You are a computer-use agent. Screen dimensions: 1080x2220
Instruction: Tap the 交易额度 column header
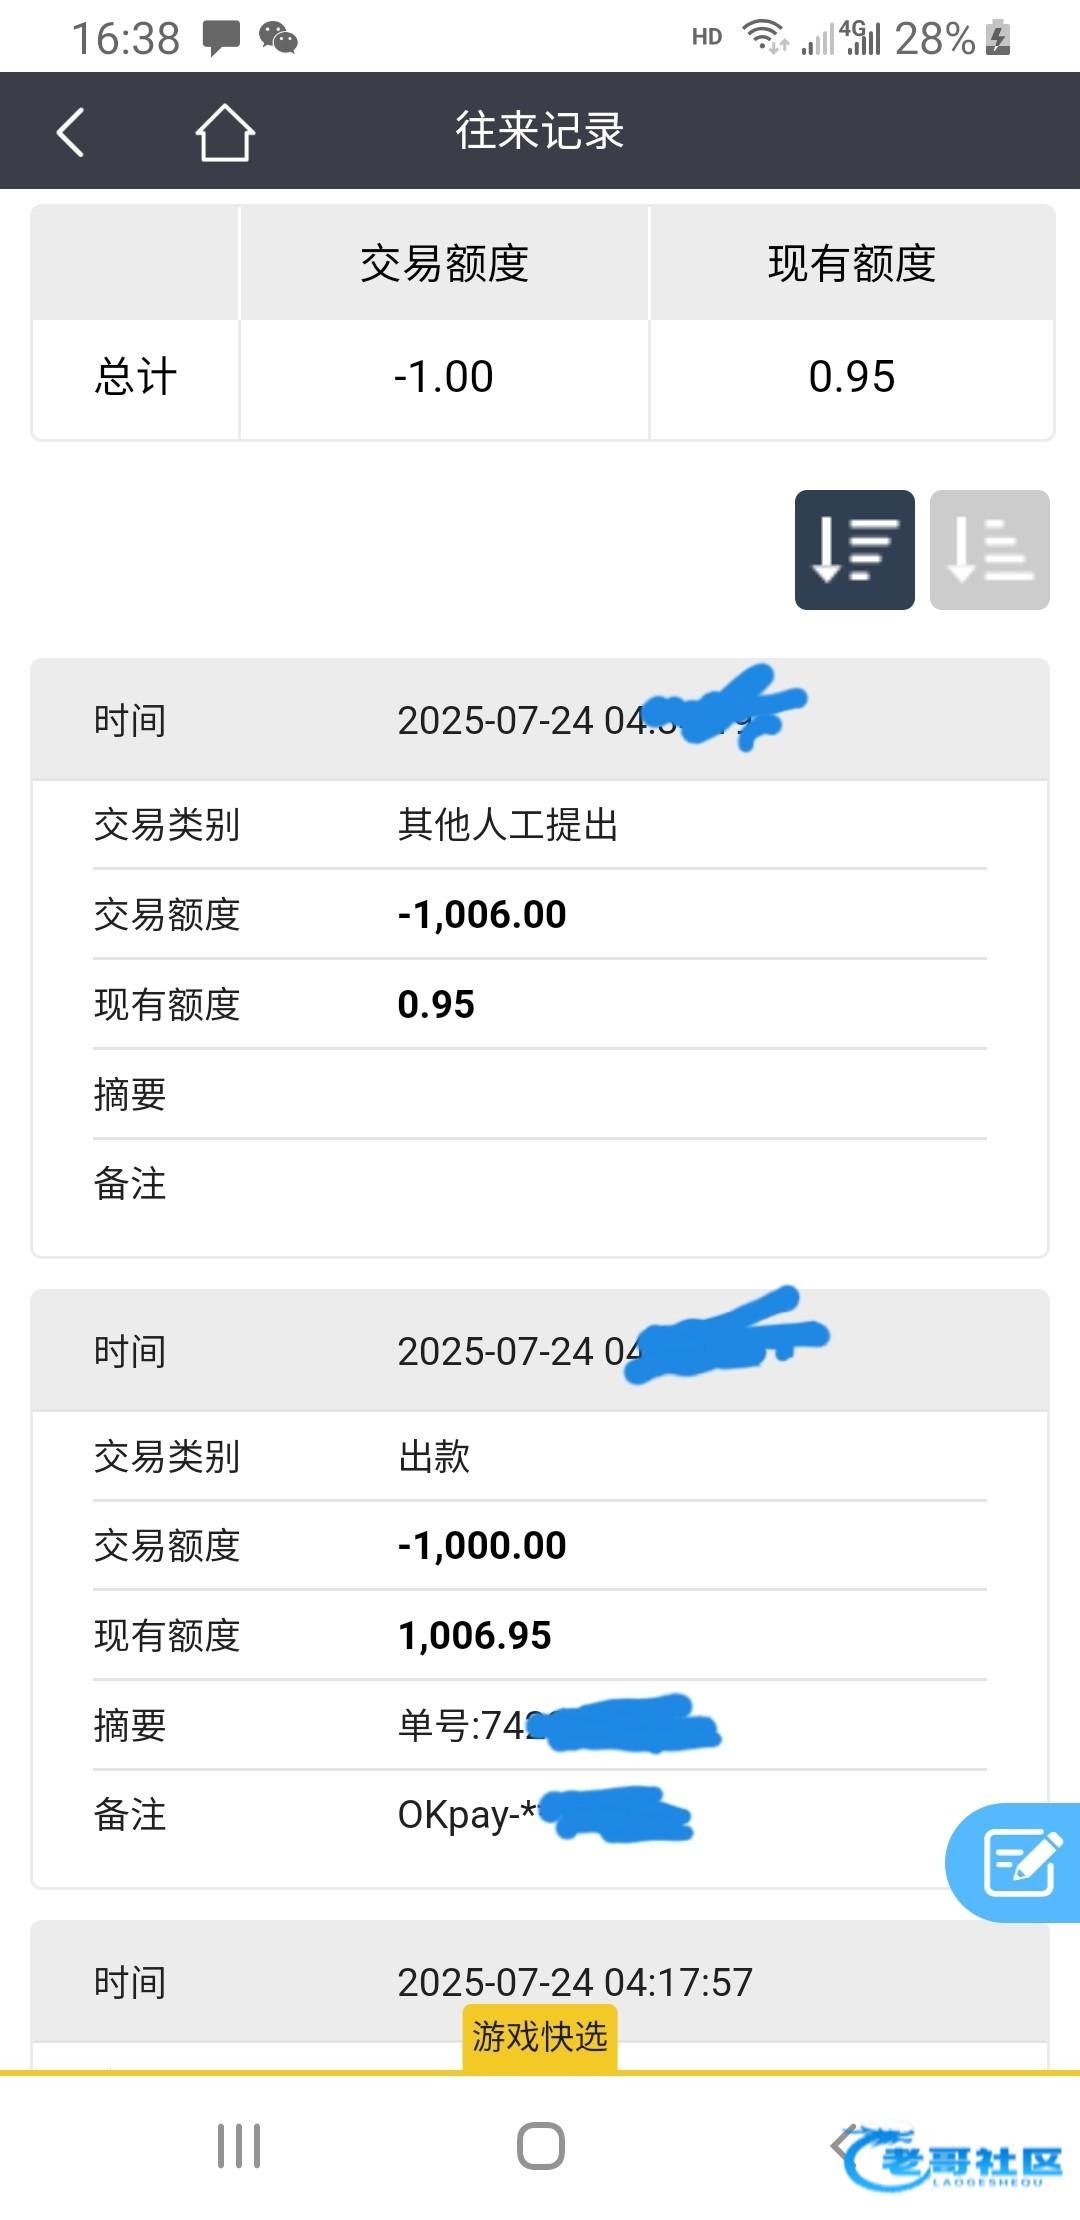[444, 264]
